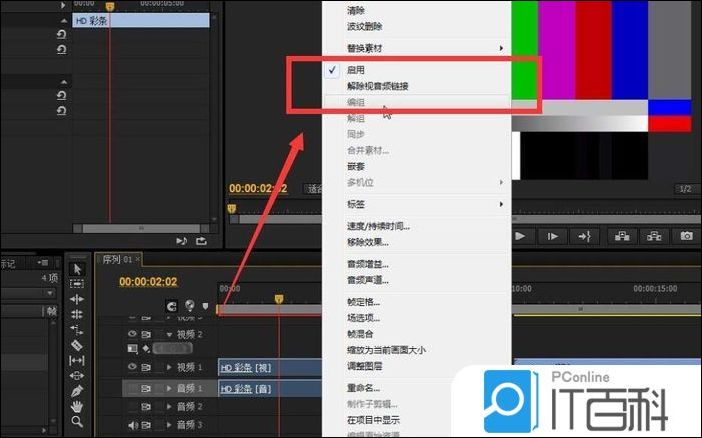Select the Rate Stretch tool
The width and height of the screenshot is (702, 438).
tap(77, 330)
